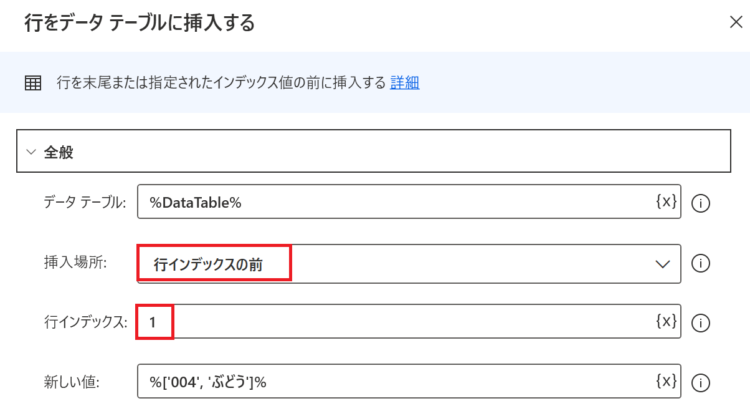View info icon next to 行インデックス field
This screenshot has height=411, width=750.
[700, 323]
